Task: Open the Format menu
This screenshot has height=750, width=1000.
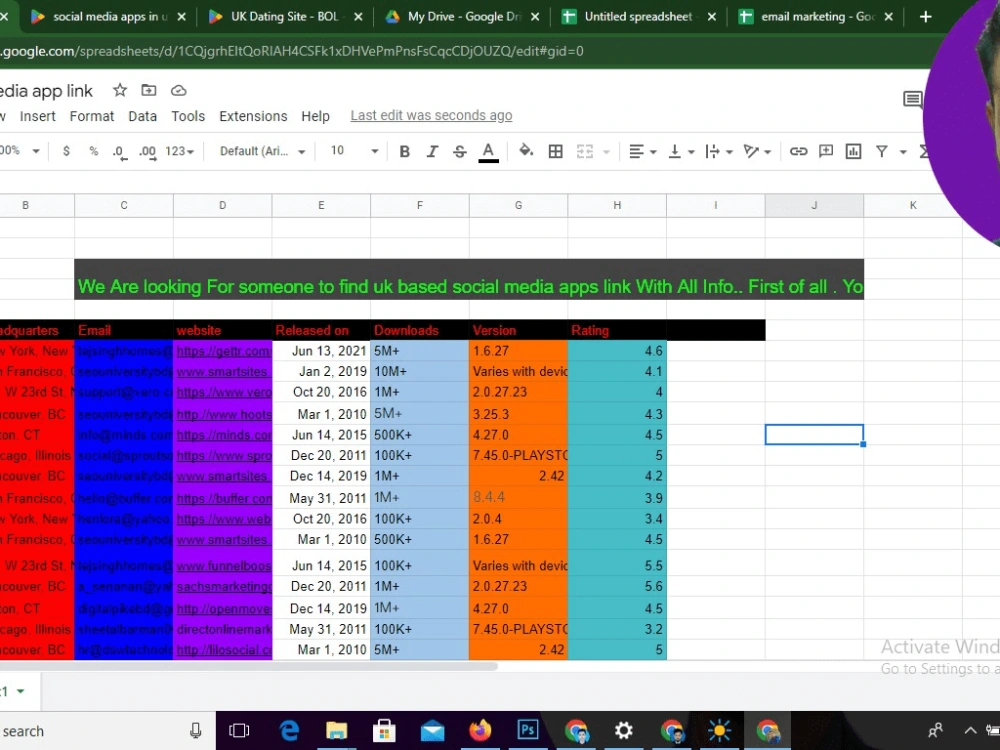Action: click(x=92, y=116)
